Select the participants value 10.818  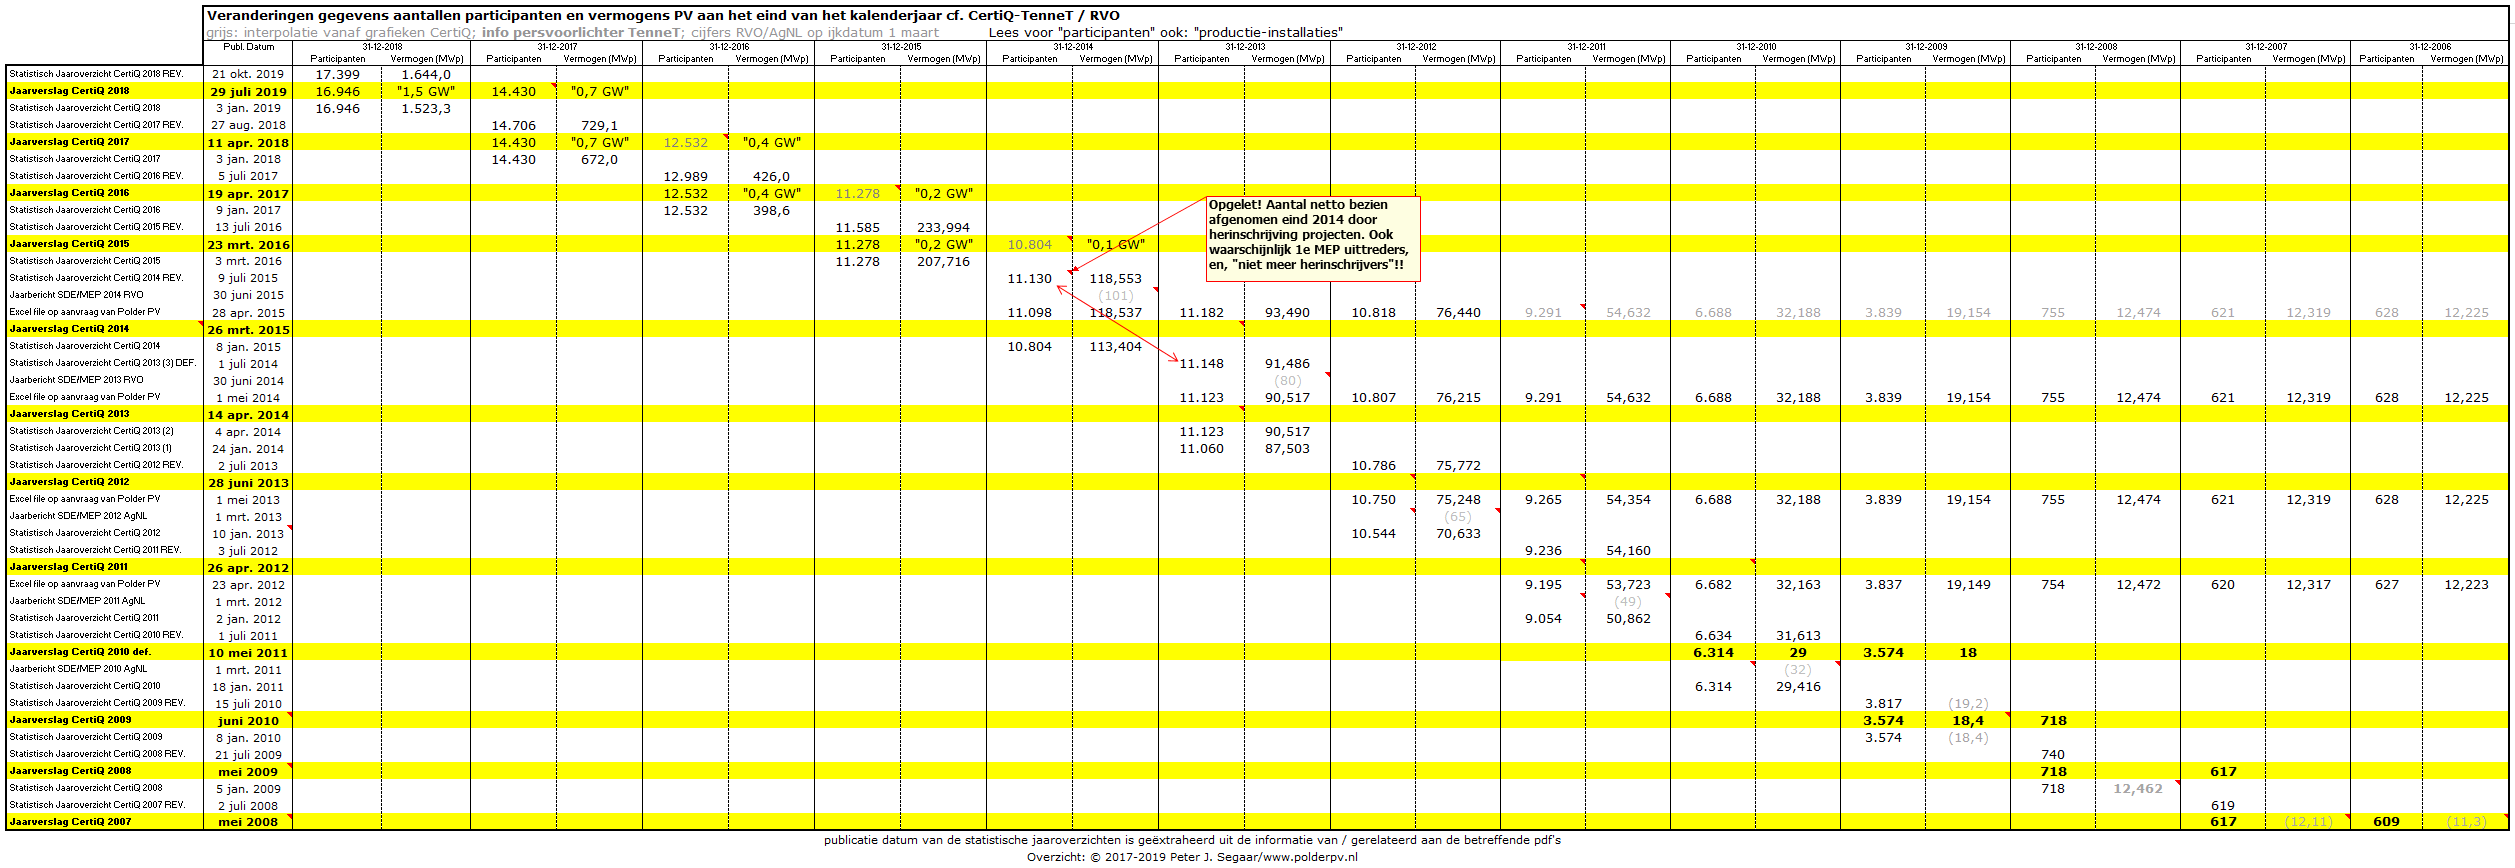point(1374,312)
